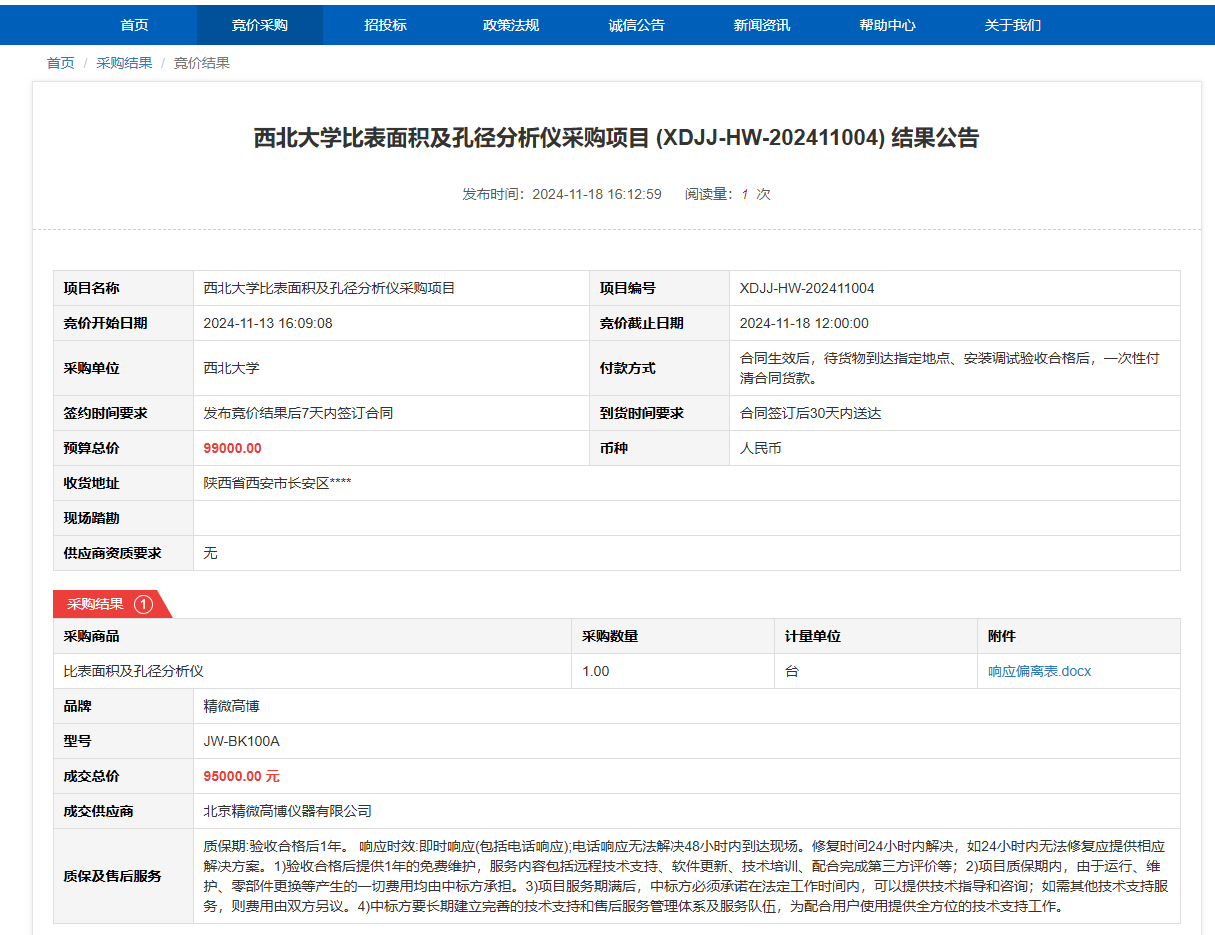
Task: Open the 政策法规 menu item
Action: pyautogui.click(x=511, y=25)
